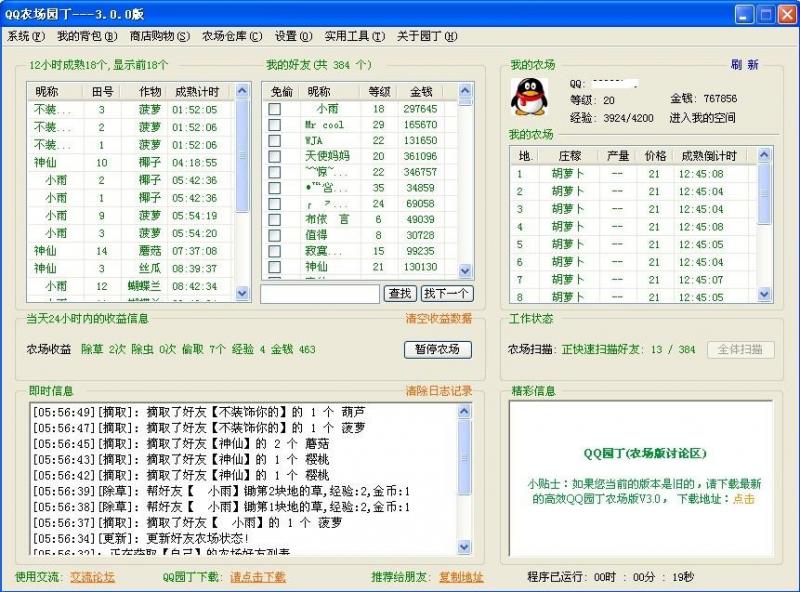Check the 免偷 box for Mr cool
Image resolution: width=800 pixels, height=592 pixels.
tap(274, 125)
